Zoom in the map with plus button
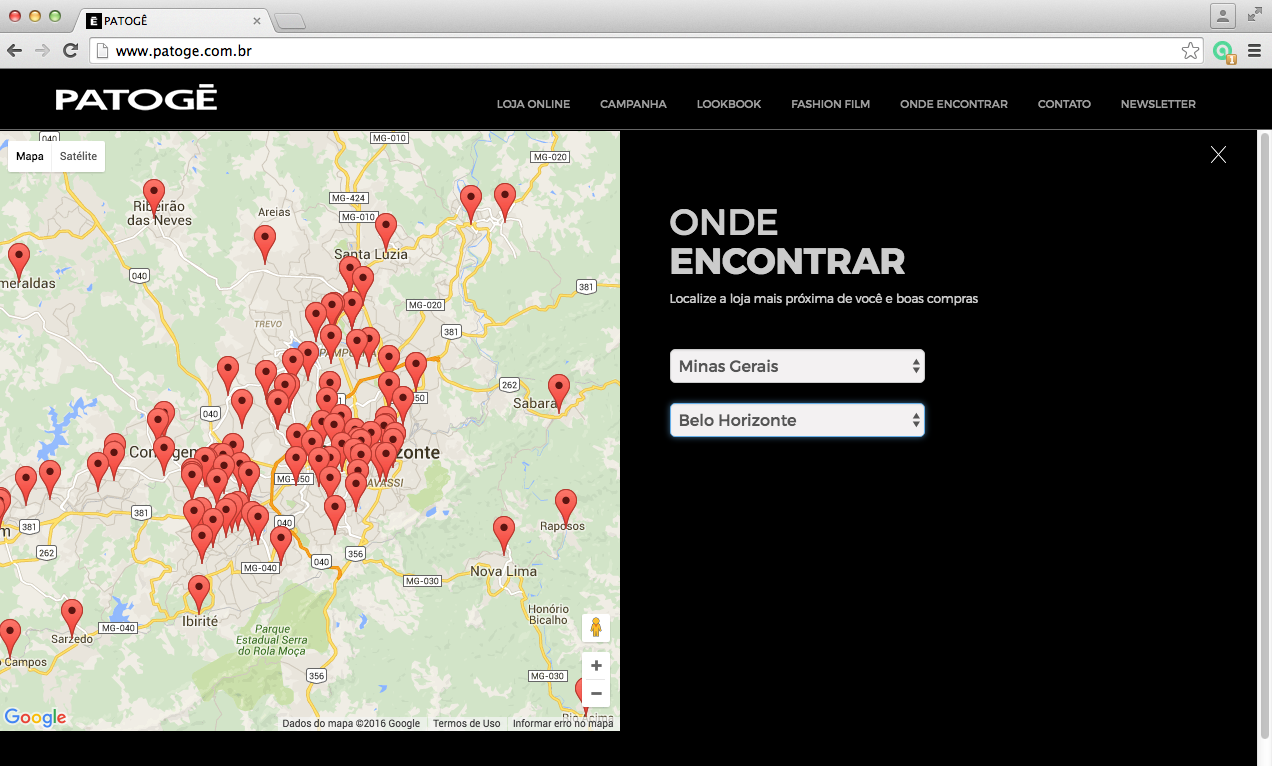Screen dimensions: 1272x766 click(x=596, y=666)
